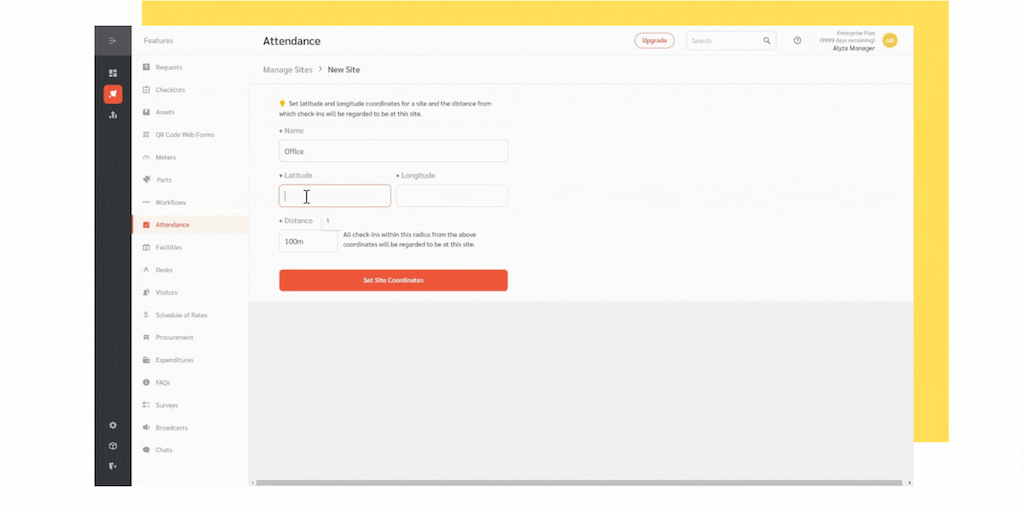The width and height of the screenshot is (1024, 512).
Task: Click the Features panel heading
Action: tap(159, 40)
